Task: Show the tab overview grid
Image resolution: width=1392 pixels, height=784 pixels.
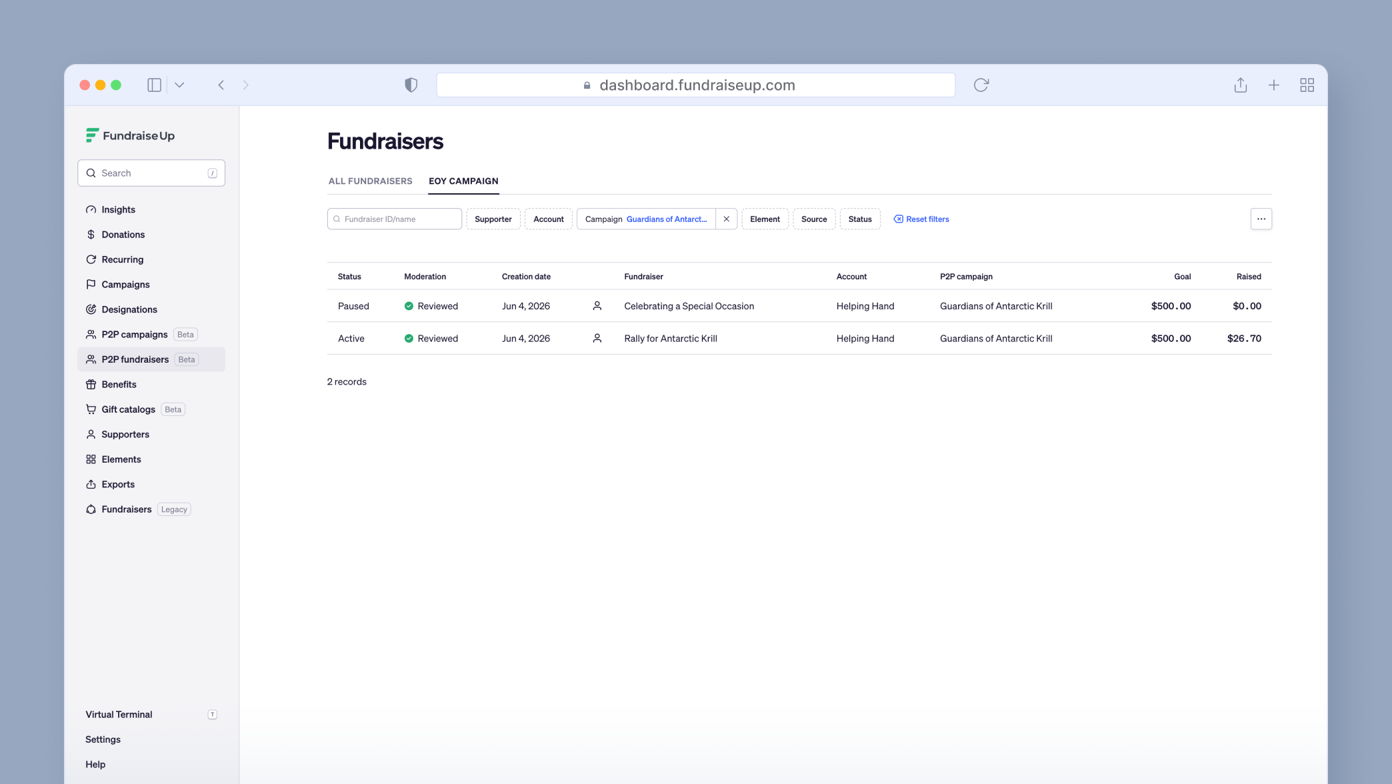Action: click(x=1307, y=85)
